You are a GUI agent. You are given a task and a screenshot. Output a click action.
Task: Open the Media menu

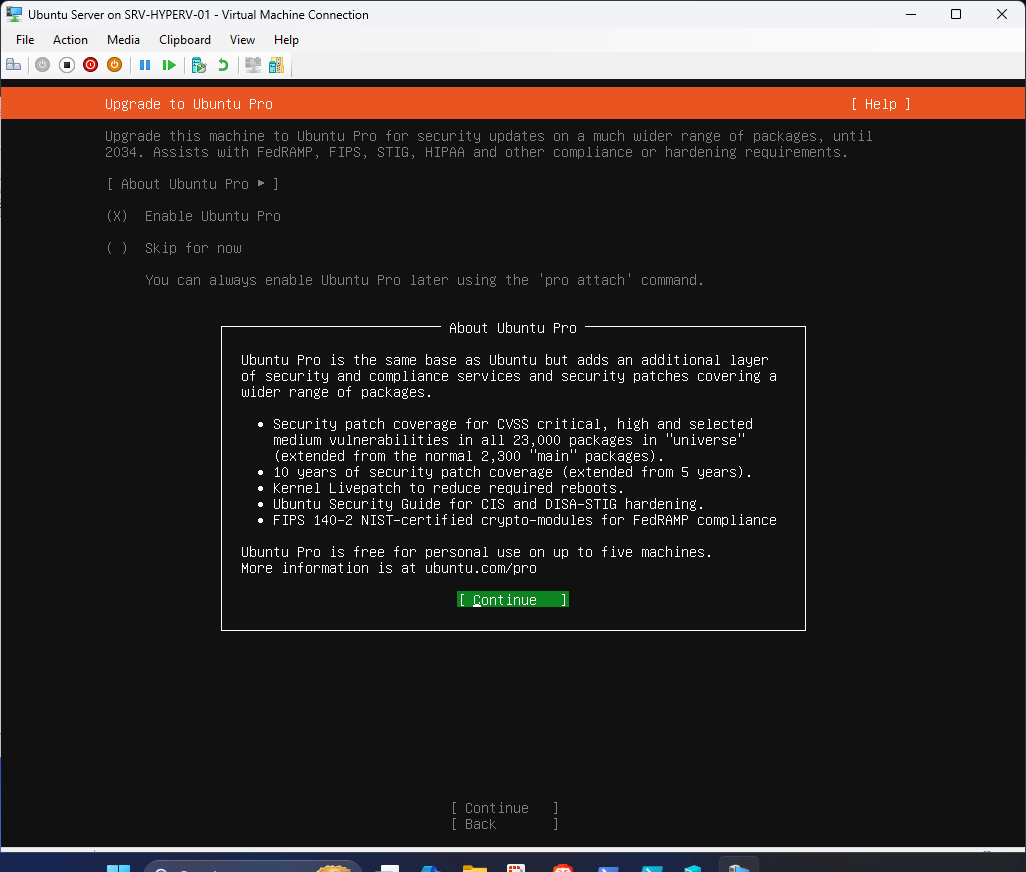123,40
